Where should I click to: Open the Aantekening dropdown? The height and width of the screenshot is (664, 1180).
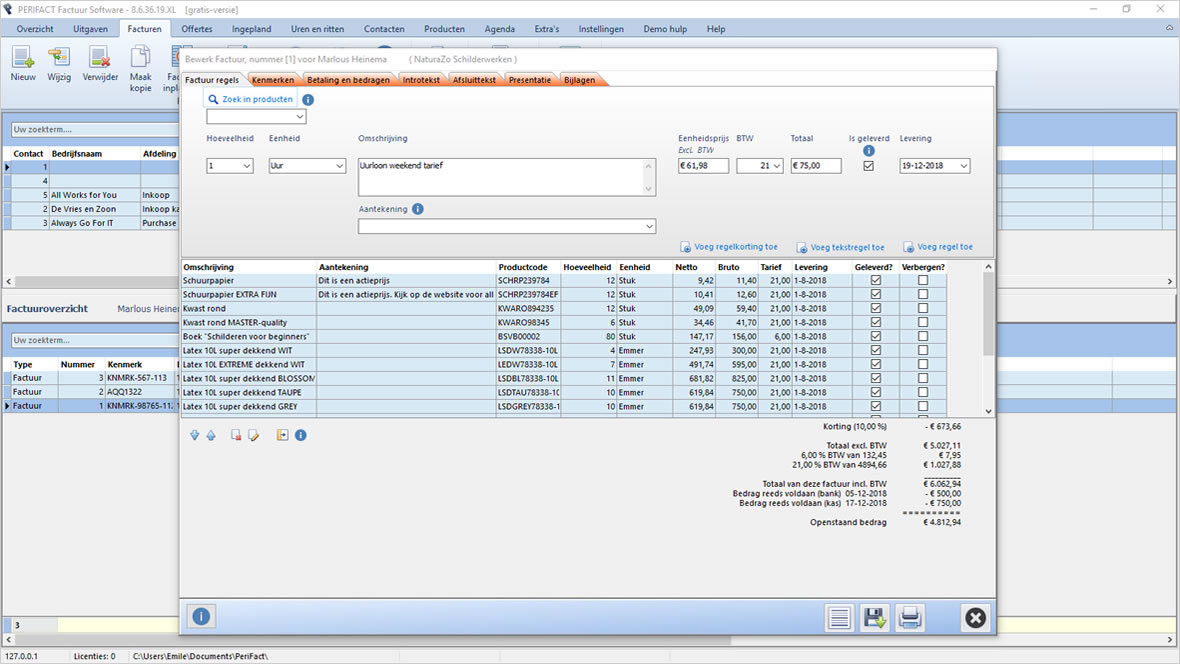click(649, 227)
